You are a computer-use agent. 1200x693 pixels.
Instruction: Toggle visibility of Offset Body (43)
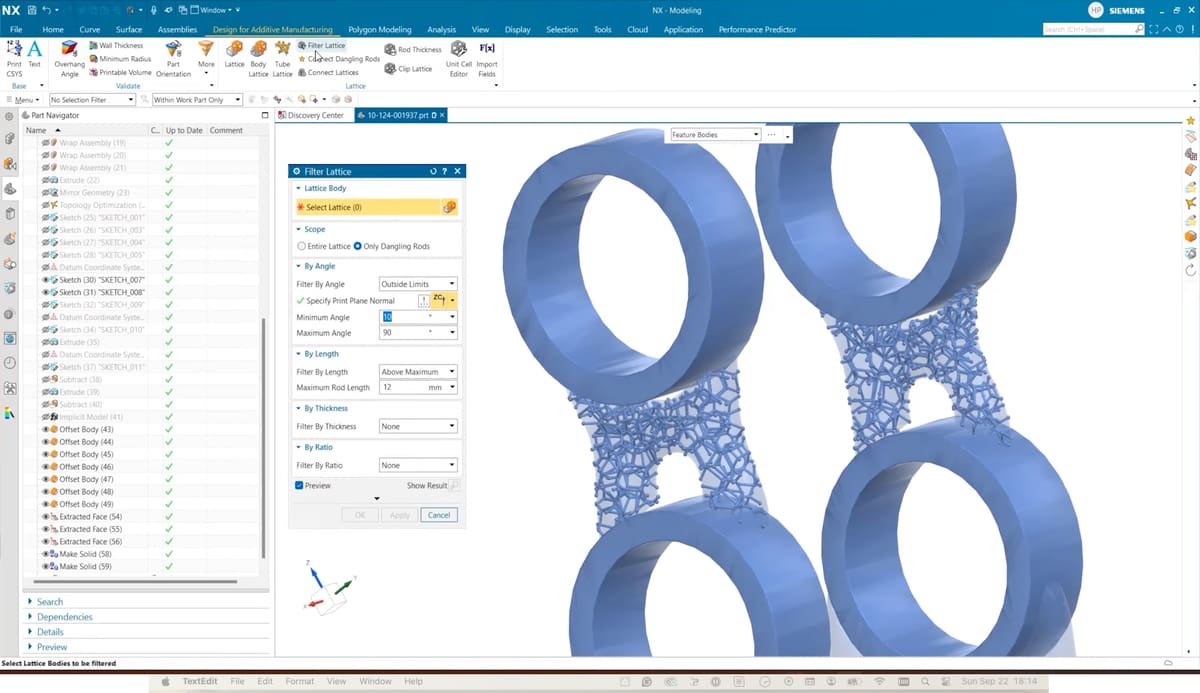point(46,430)
